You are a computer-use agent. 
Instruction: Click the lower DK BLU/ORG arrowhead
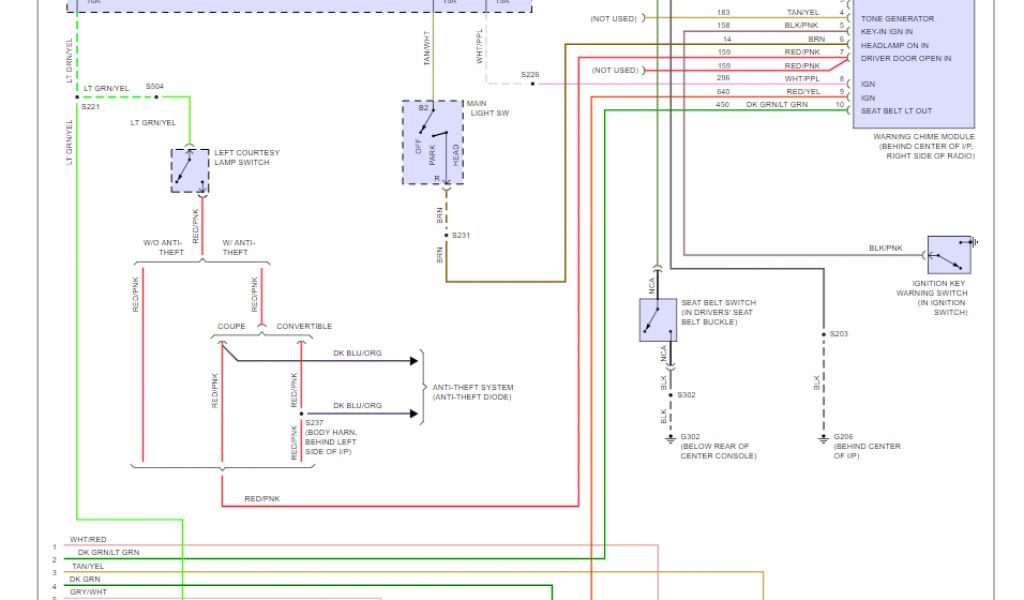pos(412,414)
